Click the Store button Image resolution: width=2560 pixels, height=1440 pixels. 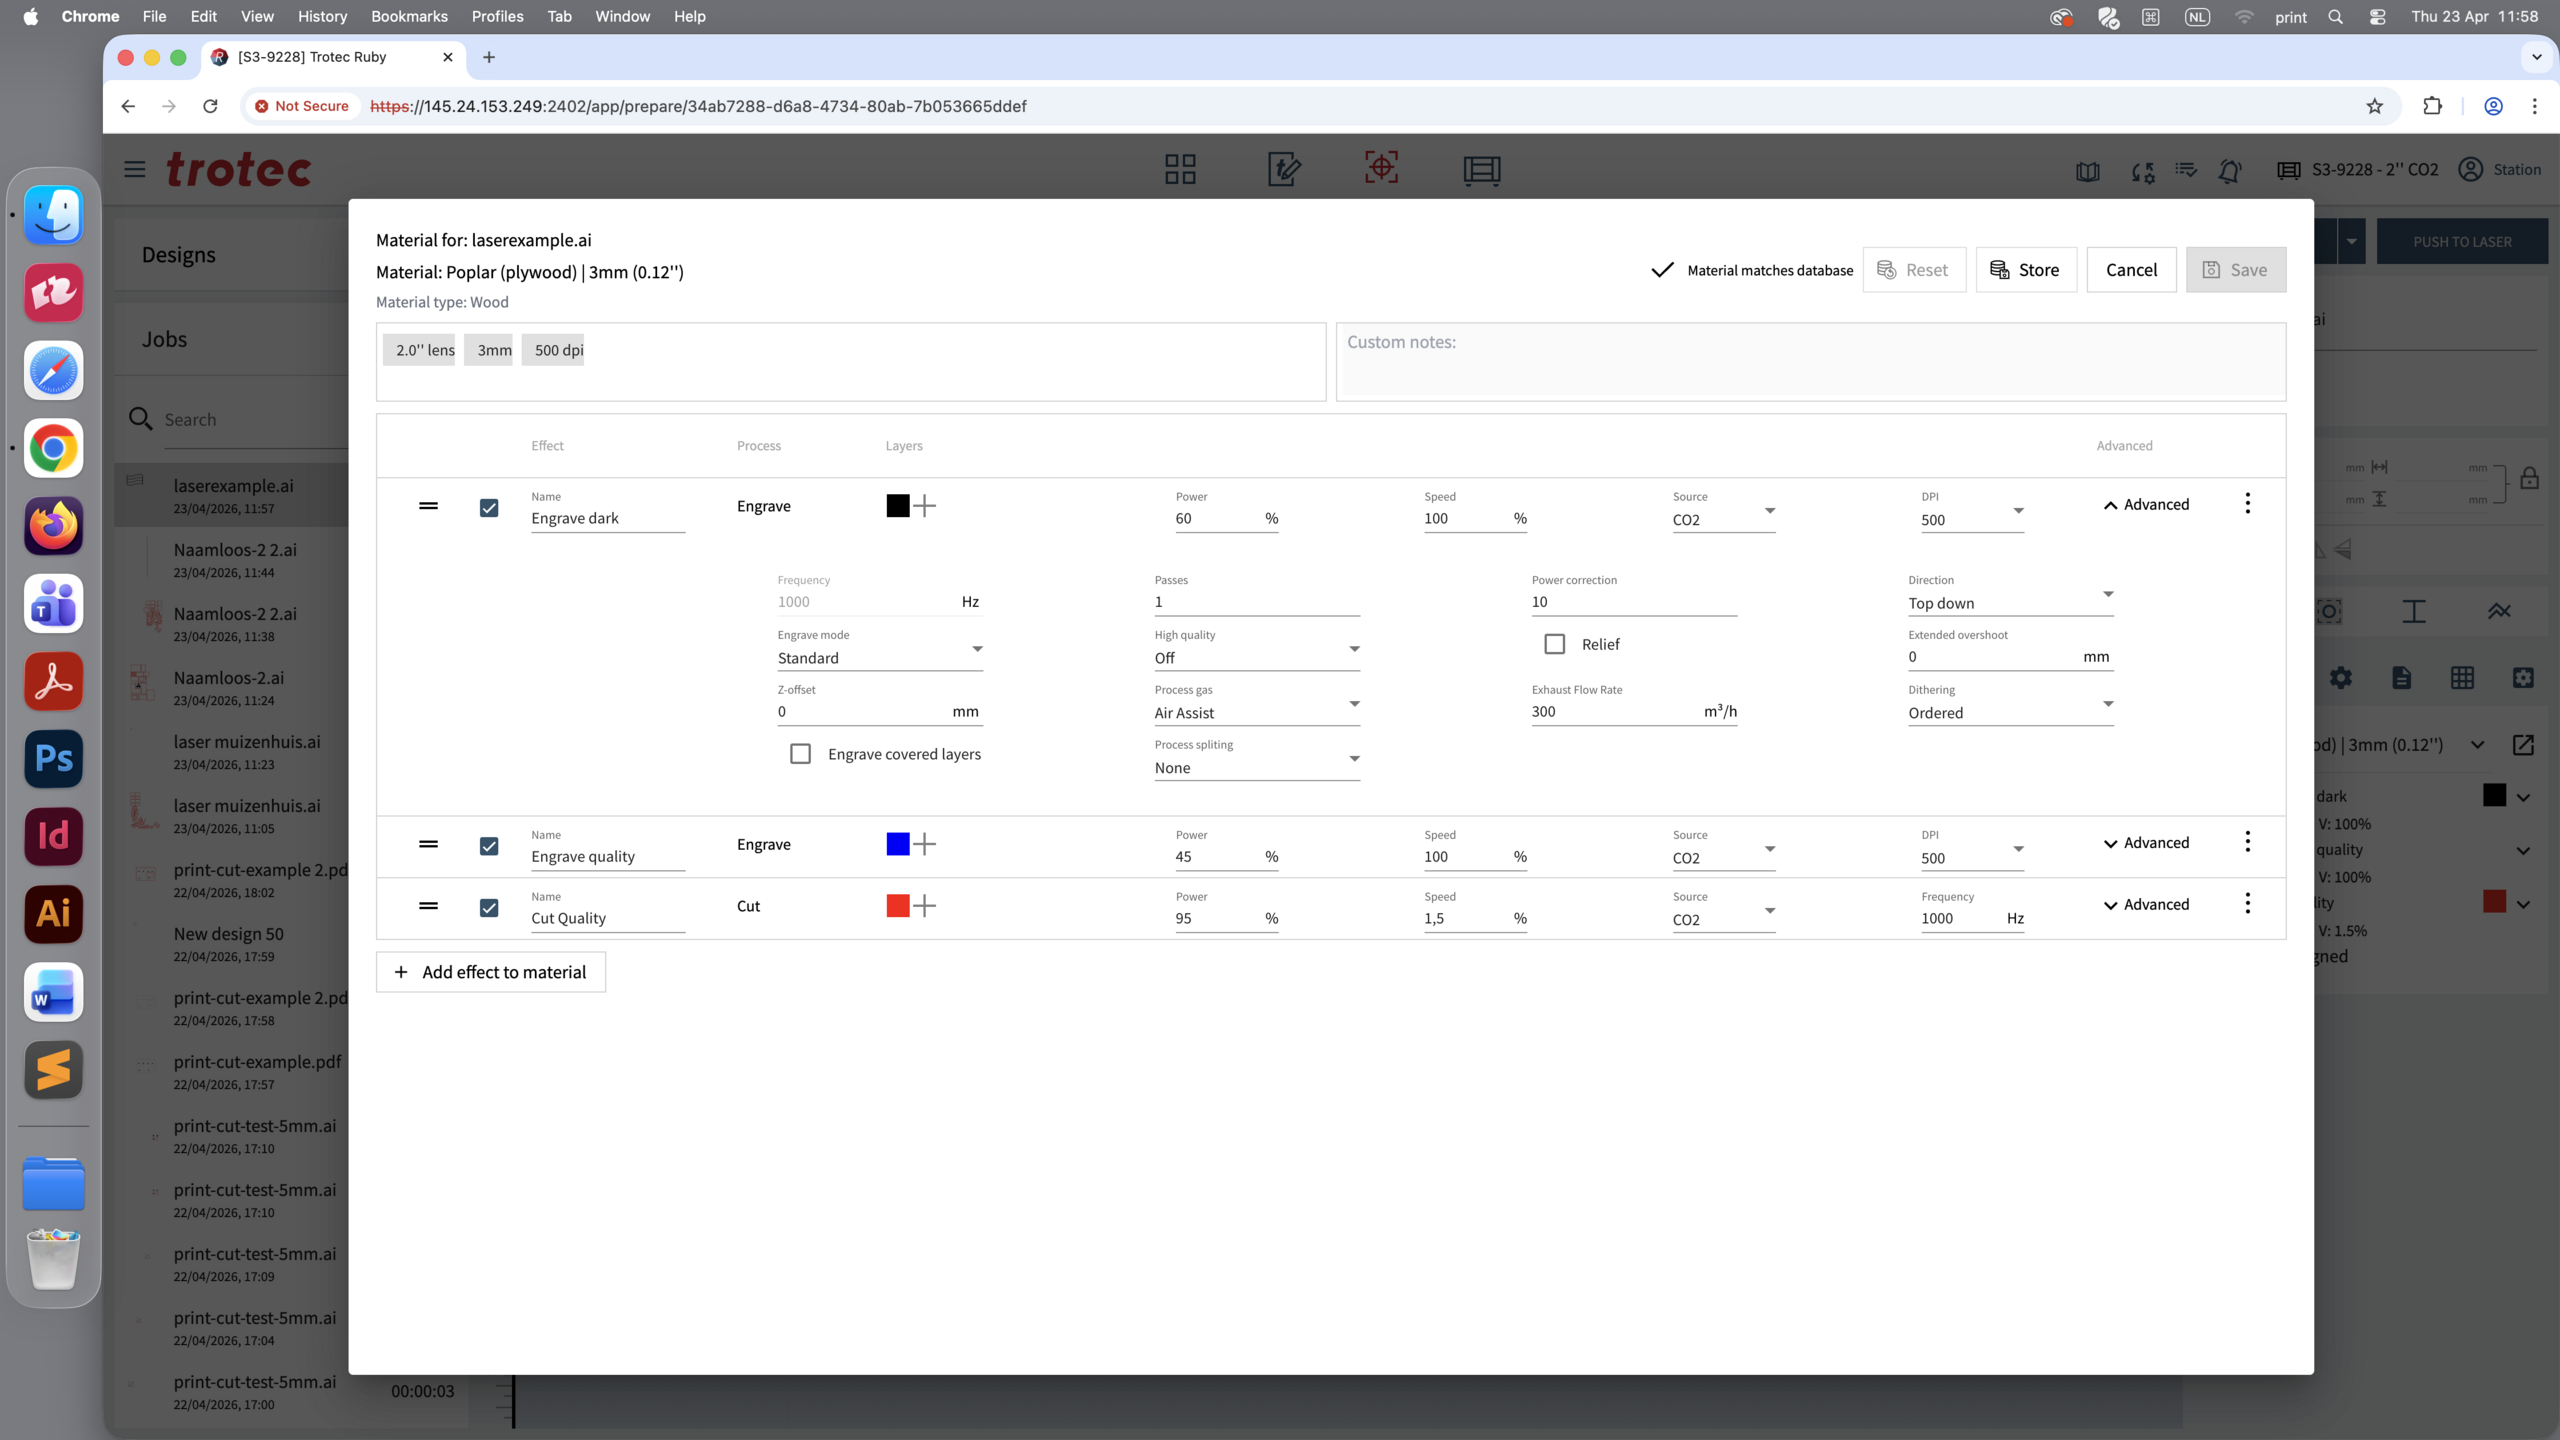coord(2025,270)
